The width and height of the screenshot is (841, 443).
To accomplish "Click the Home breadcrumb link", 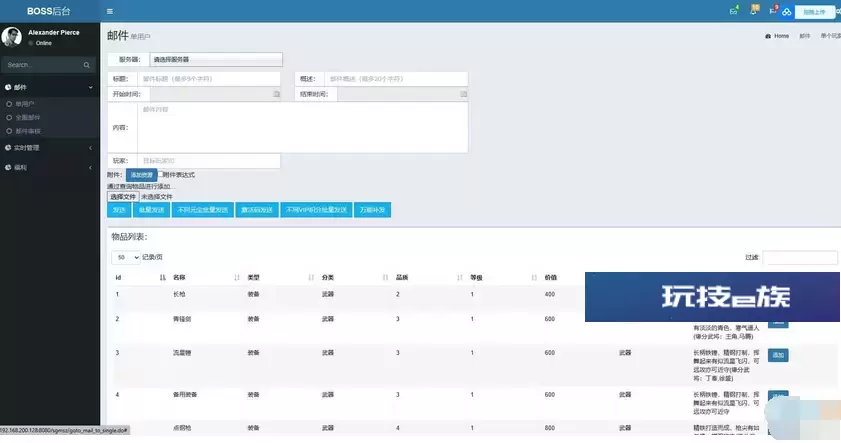I will tap(777, 36).
